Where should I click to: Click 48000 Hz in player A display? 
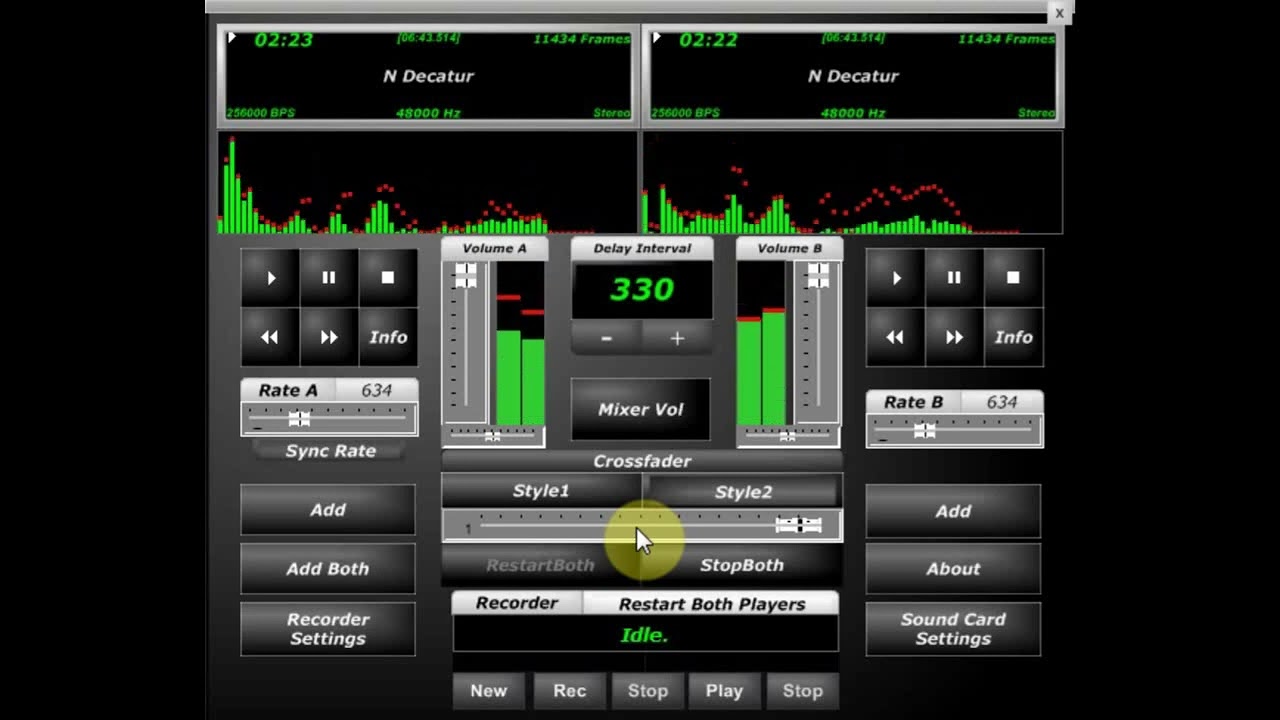tap(428, 113)
